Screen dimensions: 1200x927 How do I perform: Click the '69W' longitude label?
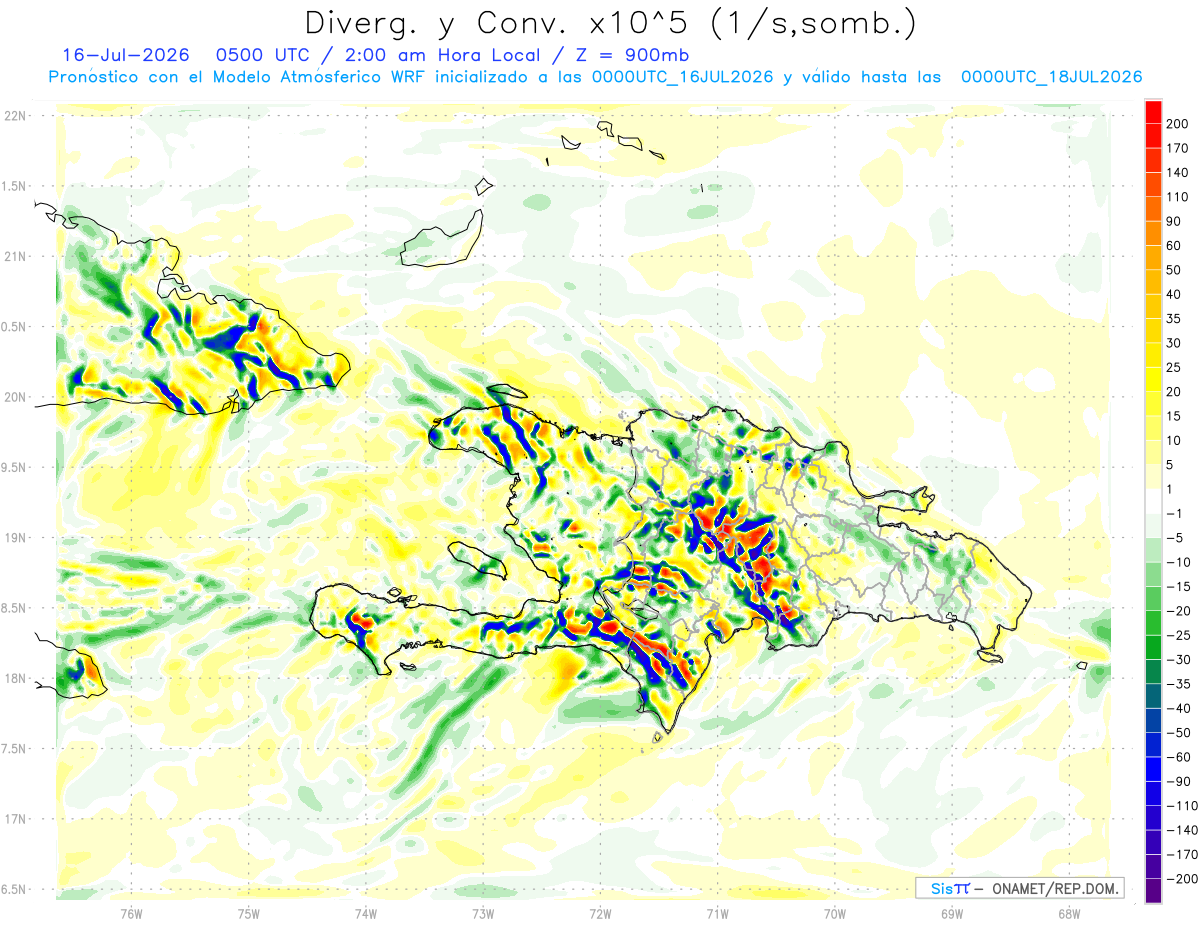pos(952,913)
